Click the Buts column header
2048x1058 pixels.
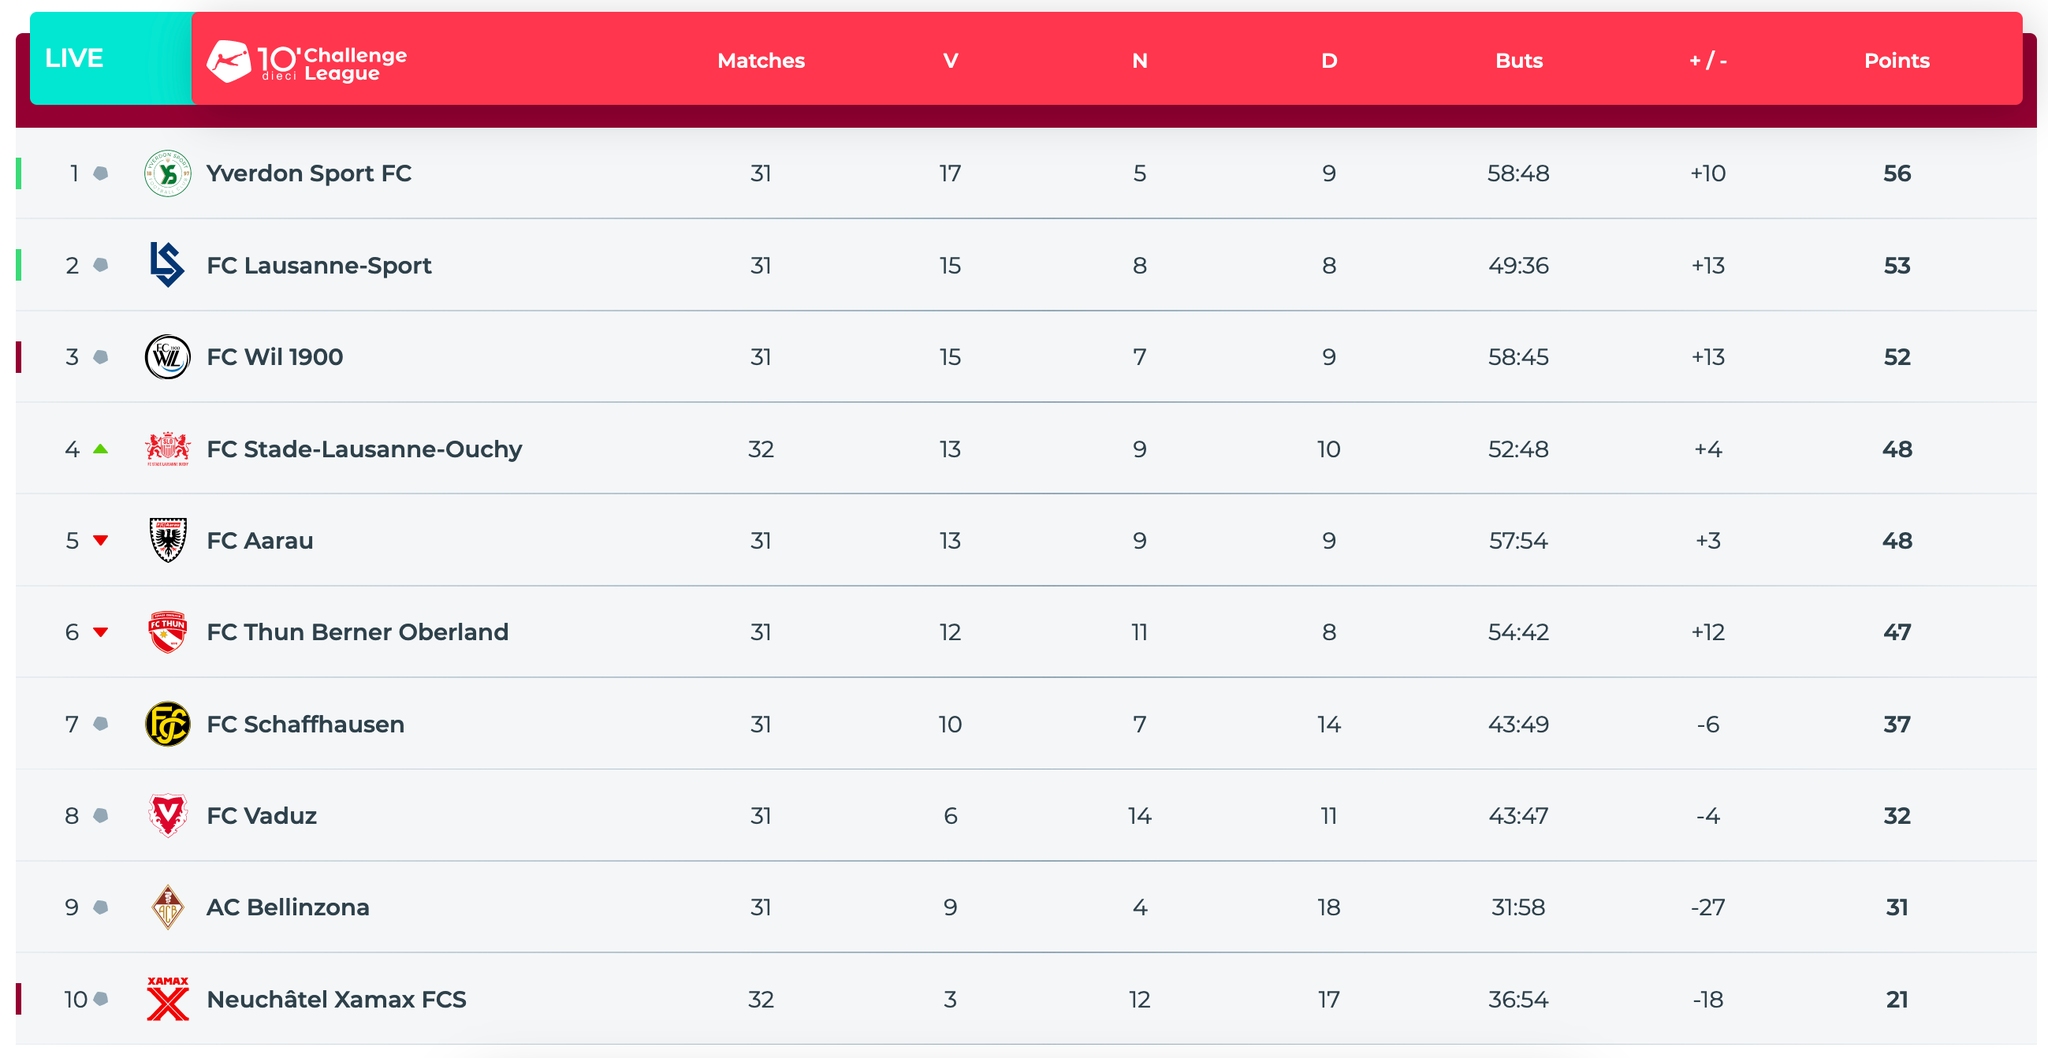[x=1518, y=60]
